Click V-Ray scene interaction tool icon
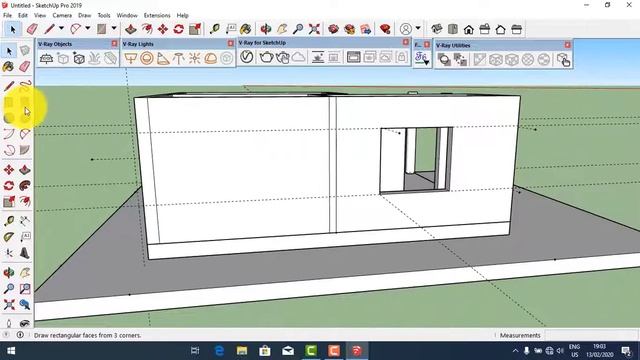Viewport: 640px width, 360px height. 564,60
